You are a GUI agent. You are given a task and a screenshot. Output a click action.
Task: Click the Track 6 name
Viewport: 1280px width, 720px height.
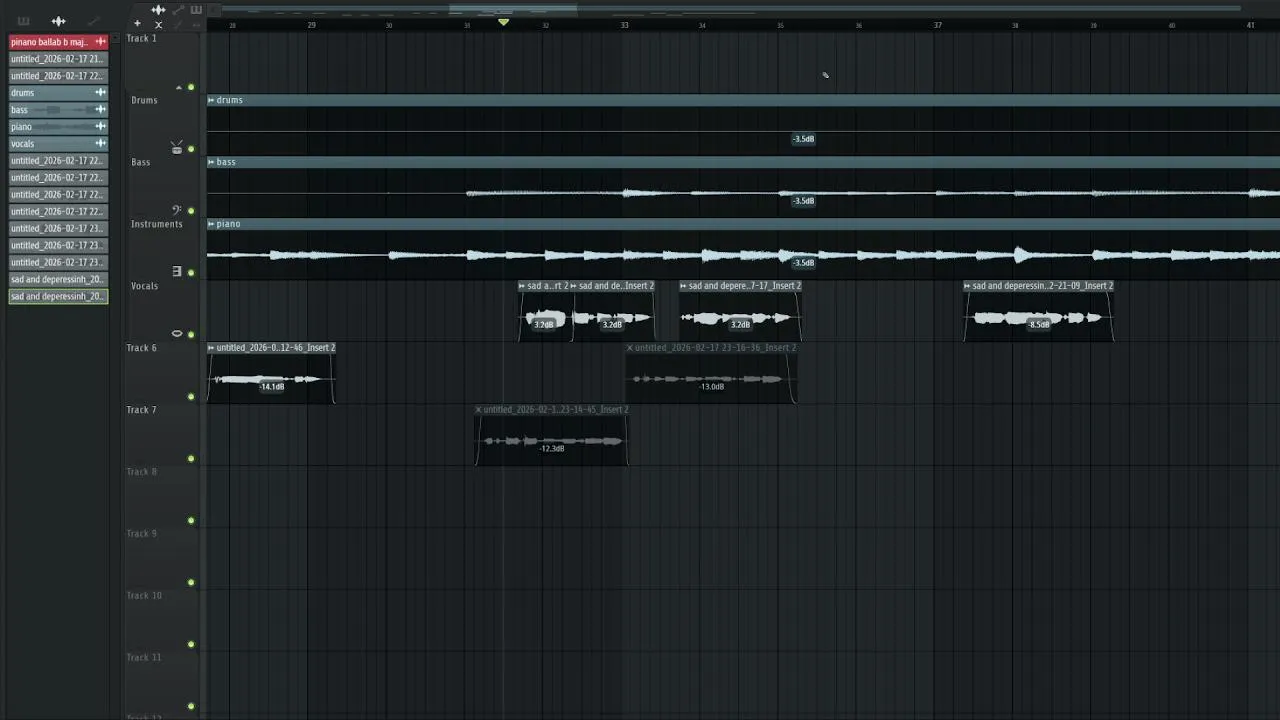pos(141,348)
